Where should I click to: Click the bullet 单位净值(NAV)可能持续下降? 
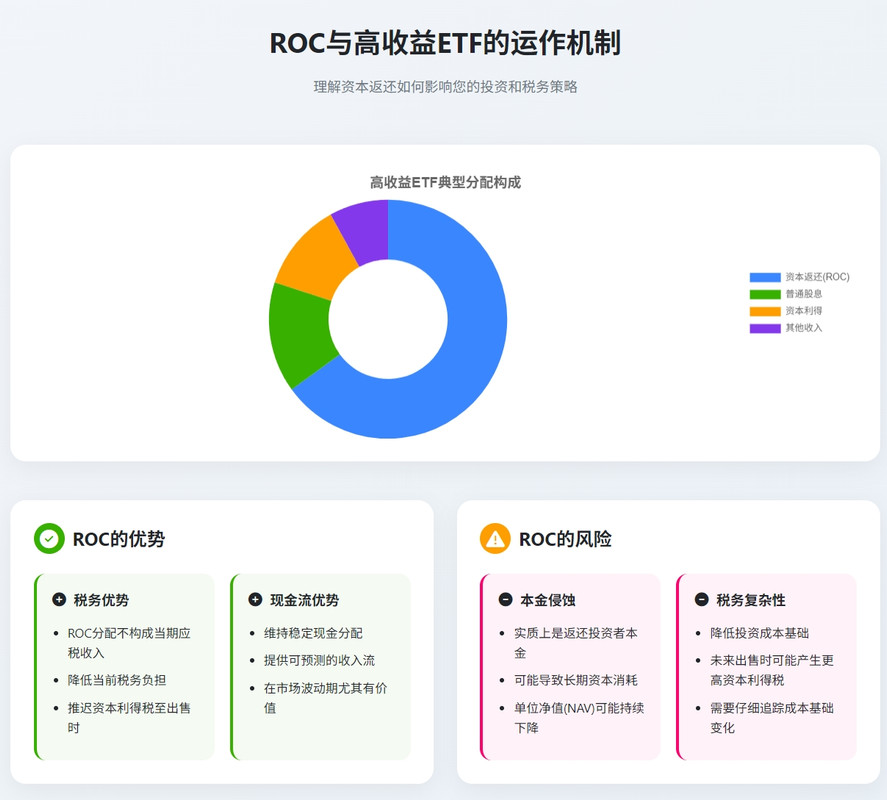(579, 717)
